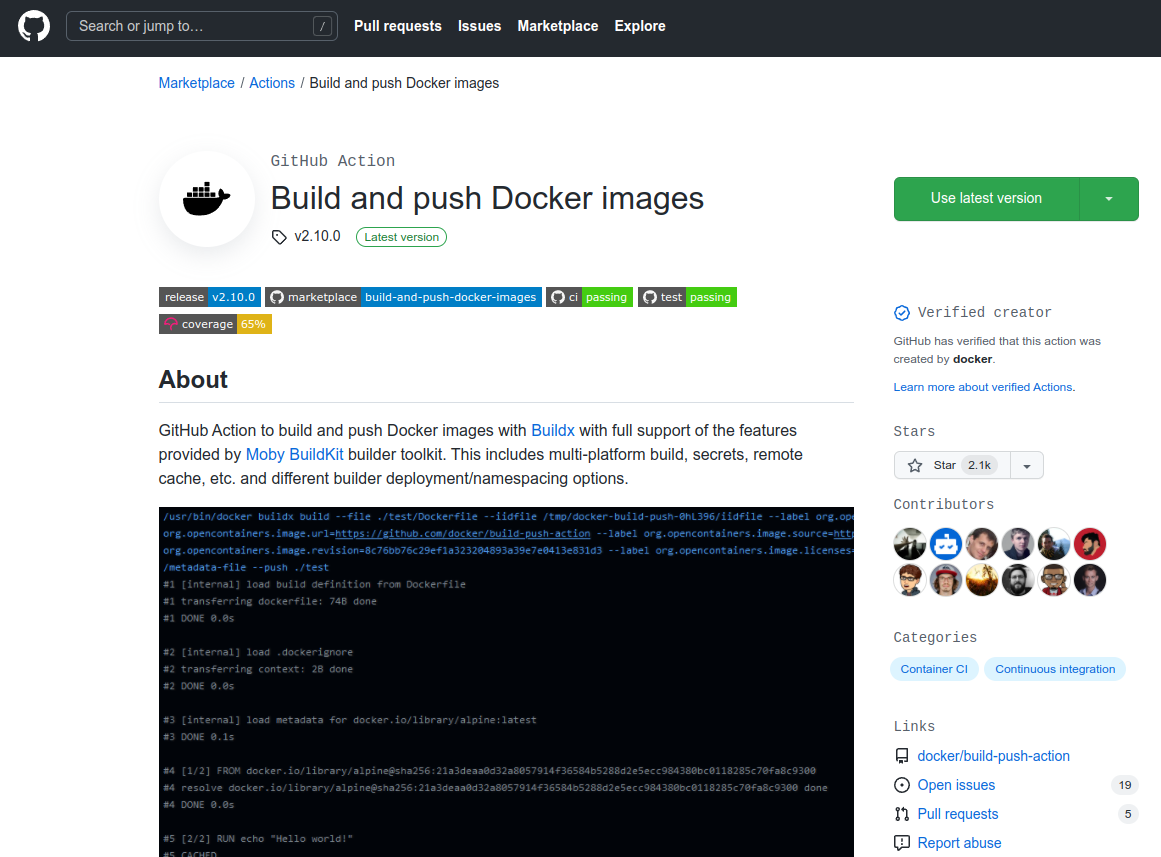Click the marketplace build-and-push-docker-images badge
1161x857 pixels.
tap(404, 297)
